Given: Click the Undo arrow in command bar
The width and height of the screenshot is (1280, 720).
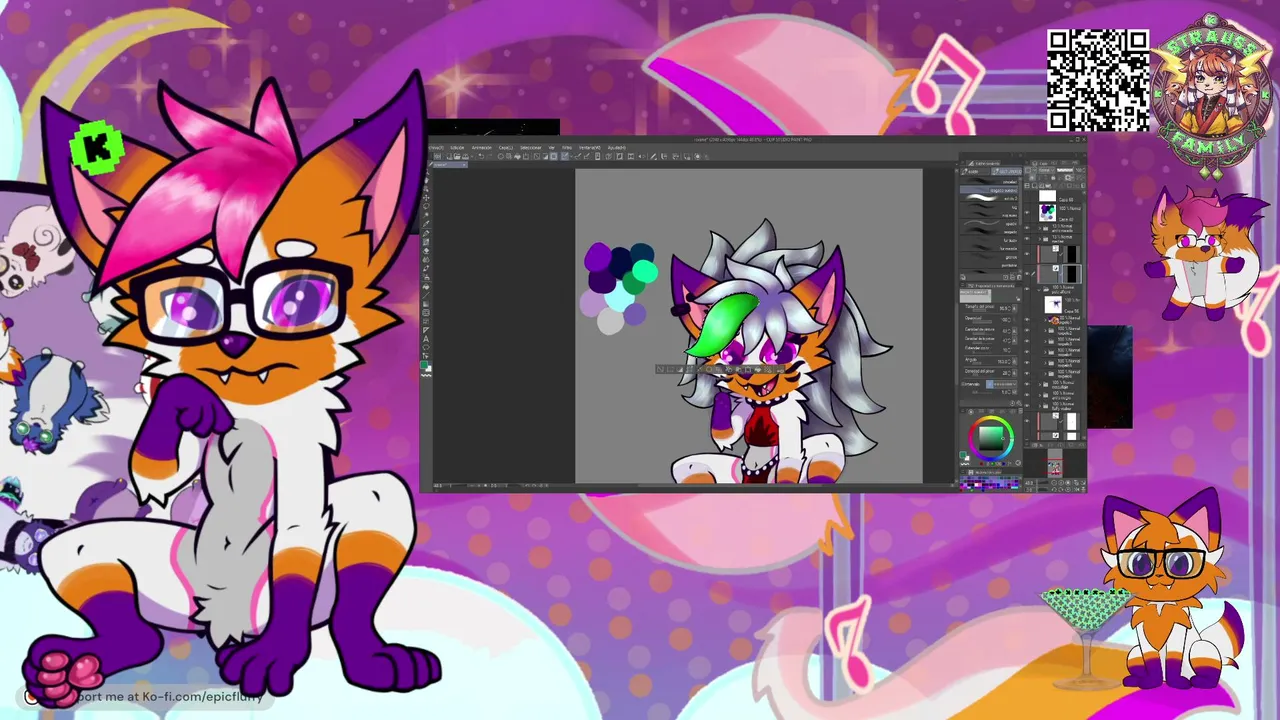Looking at the screenshot, I should (x=480, y=156).
